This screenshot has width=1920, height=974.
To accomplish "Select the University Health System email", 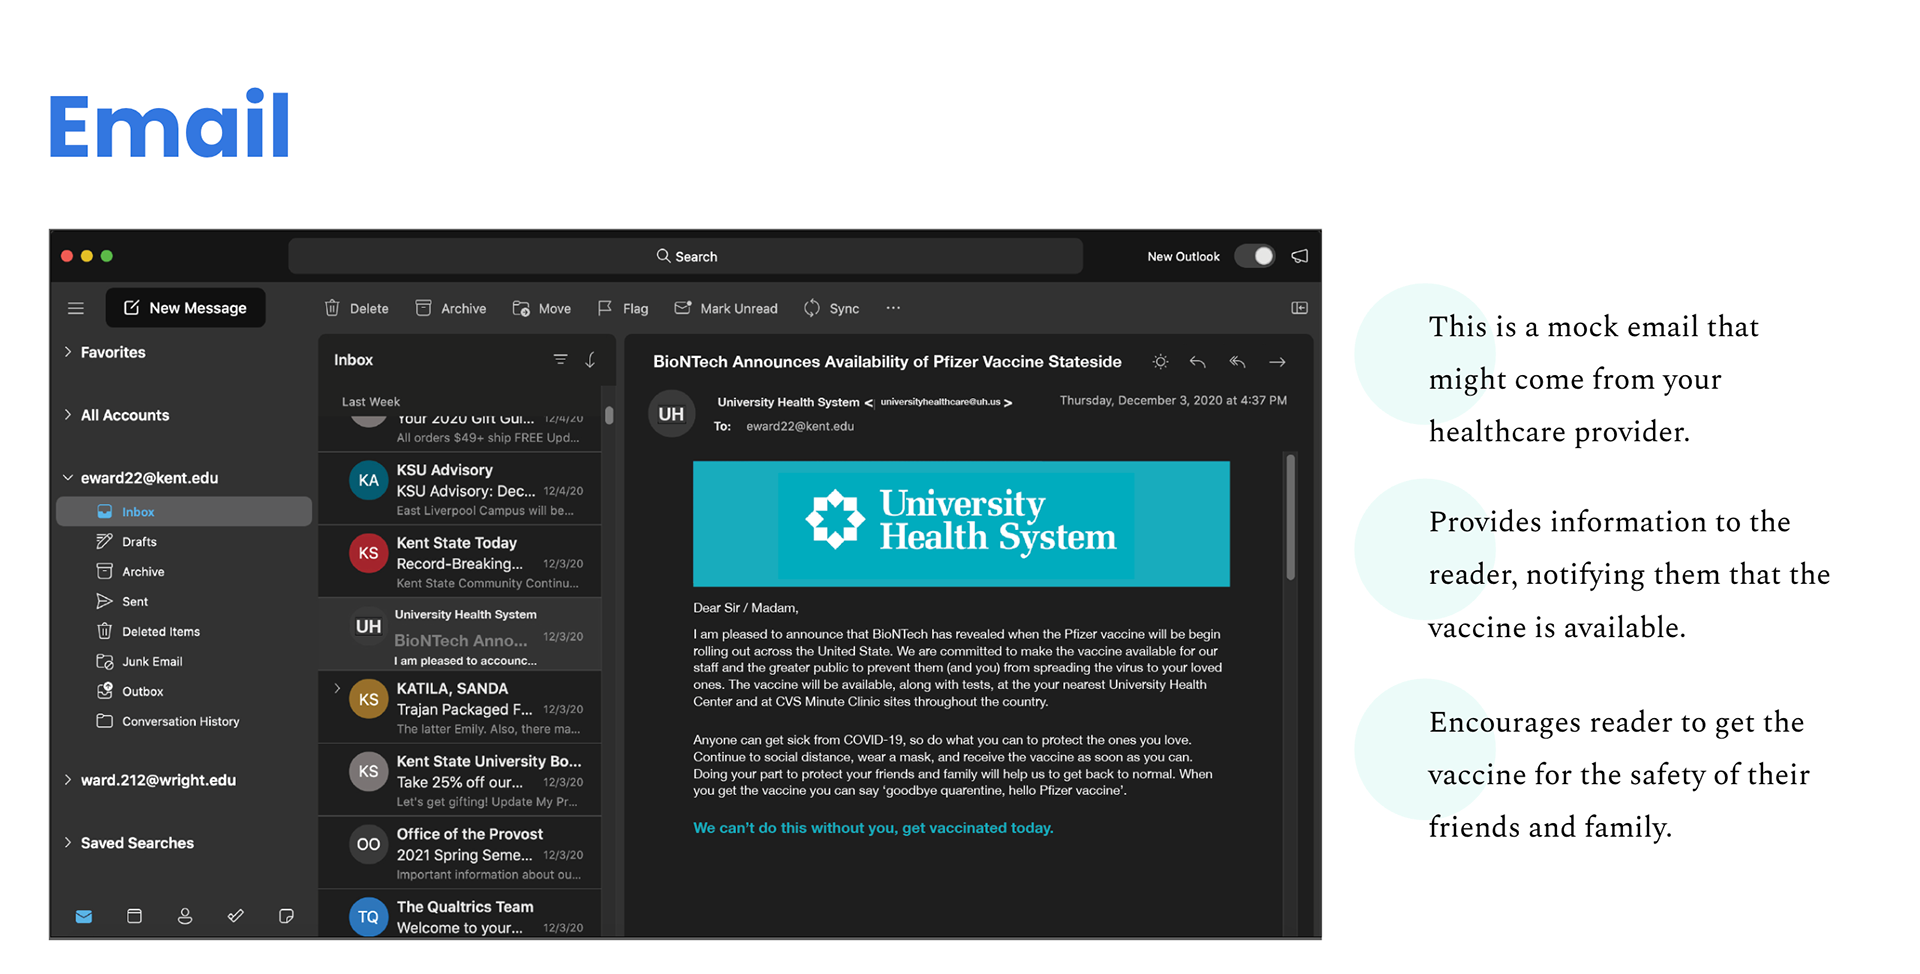I will [460, 635].
